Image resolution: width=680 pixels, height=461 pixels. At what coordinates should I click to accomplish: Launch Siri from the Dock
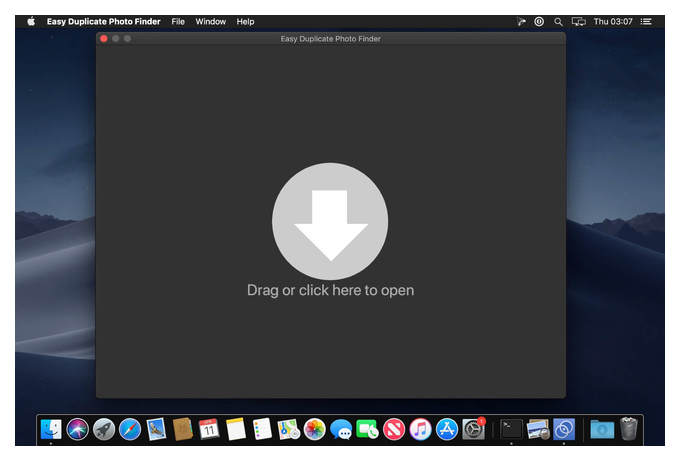(x=78, y=429)
